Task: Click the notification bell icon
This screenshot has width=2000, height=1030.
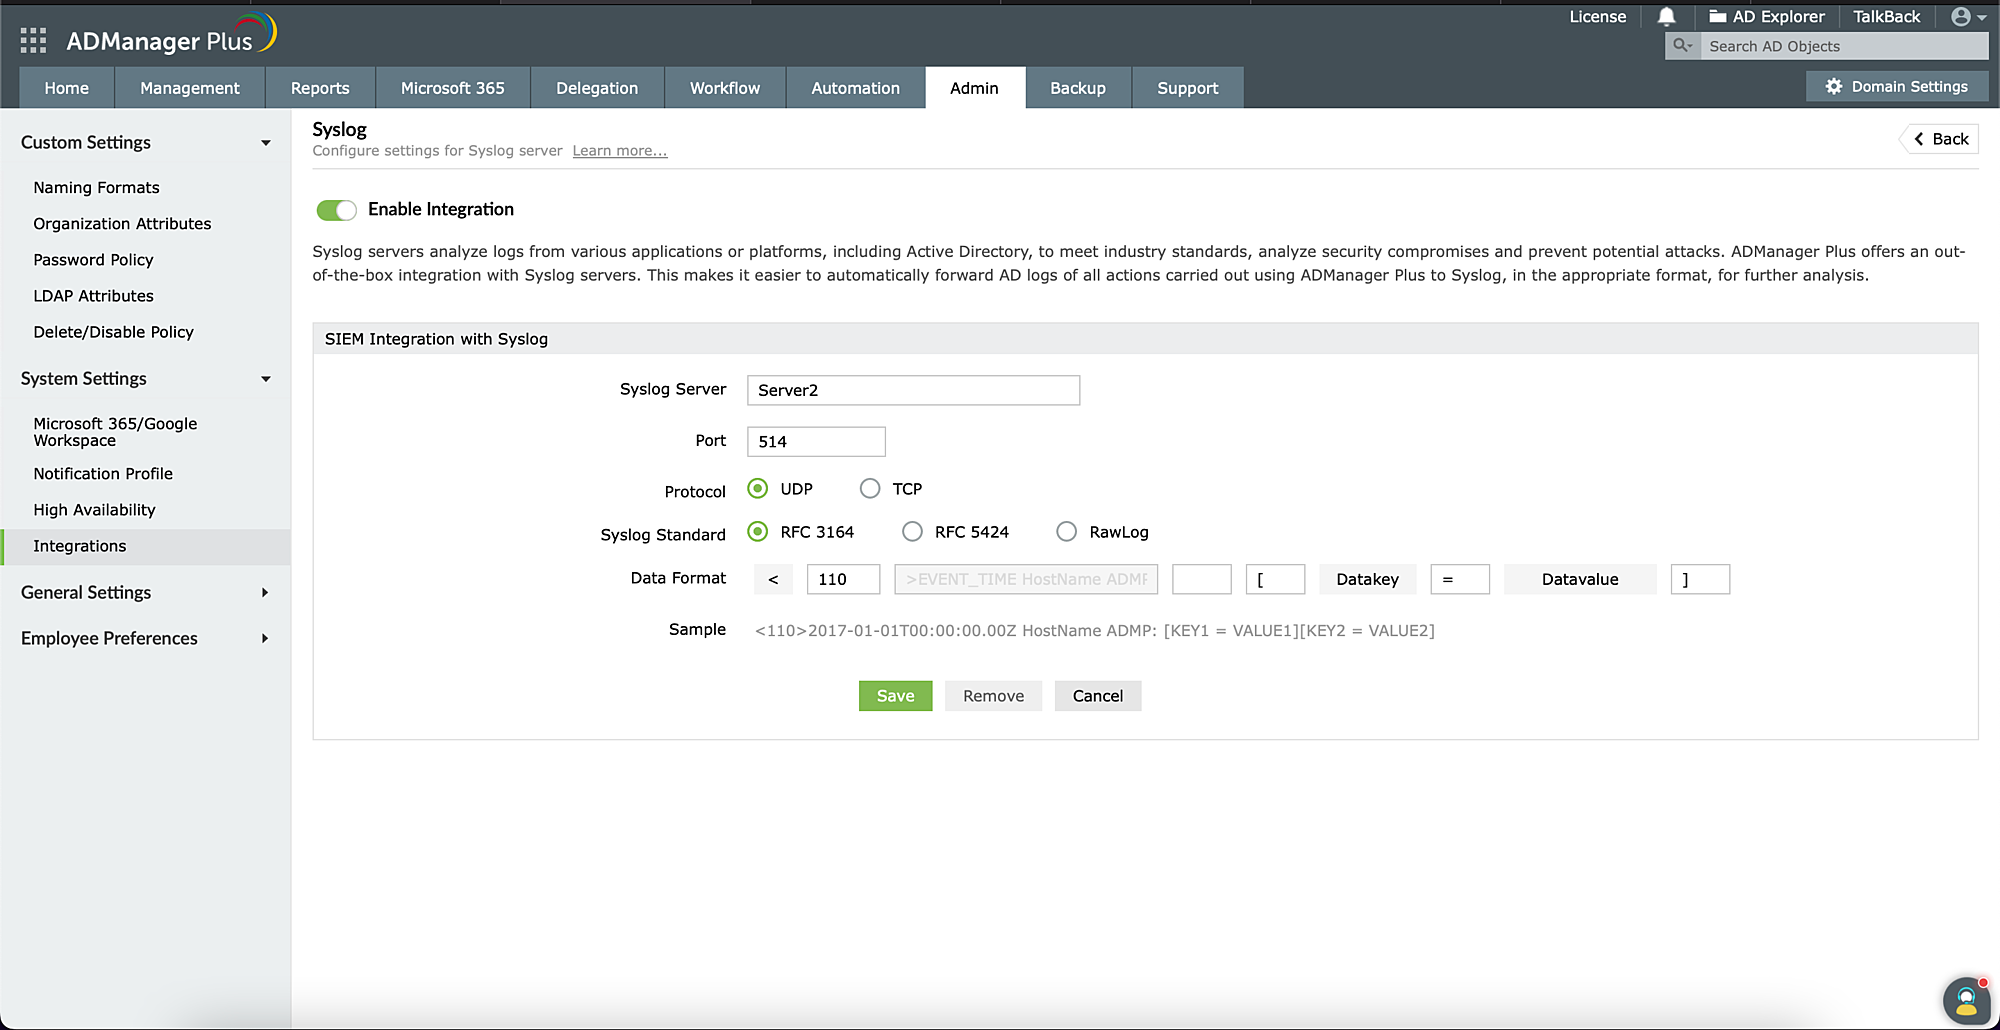Action: (x=1666, y=17)
